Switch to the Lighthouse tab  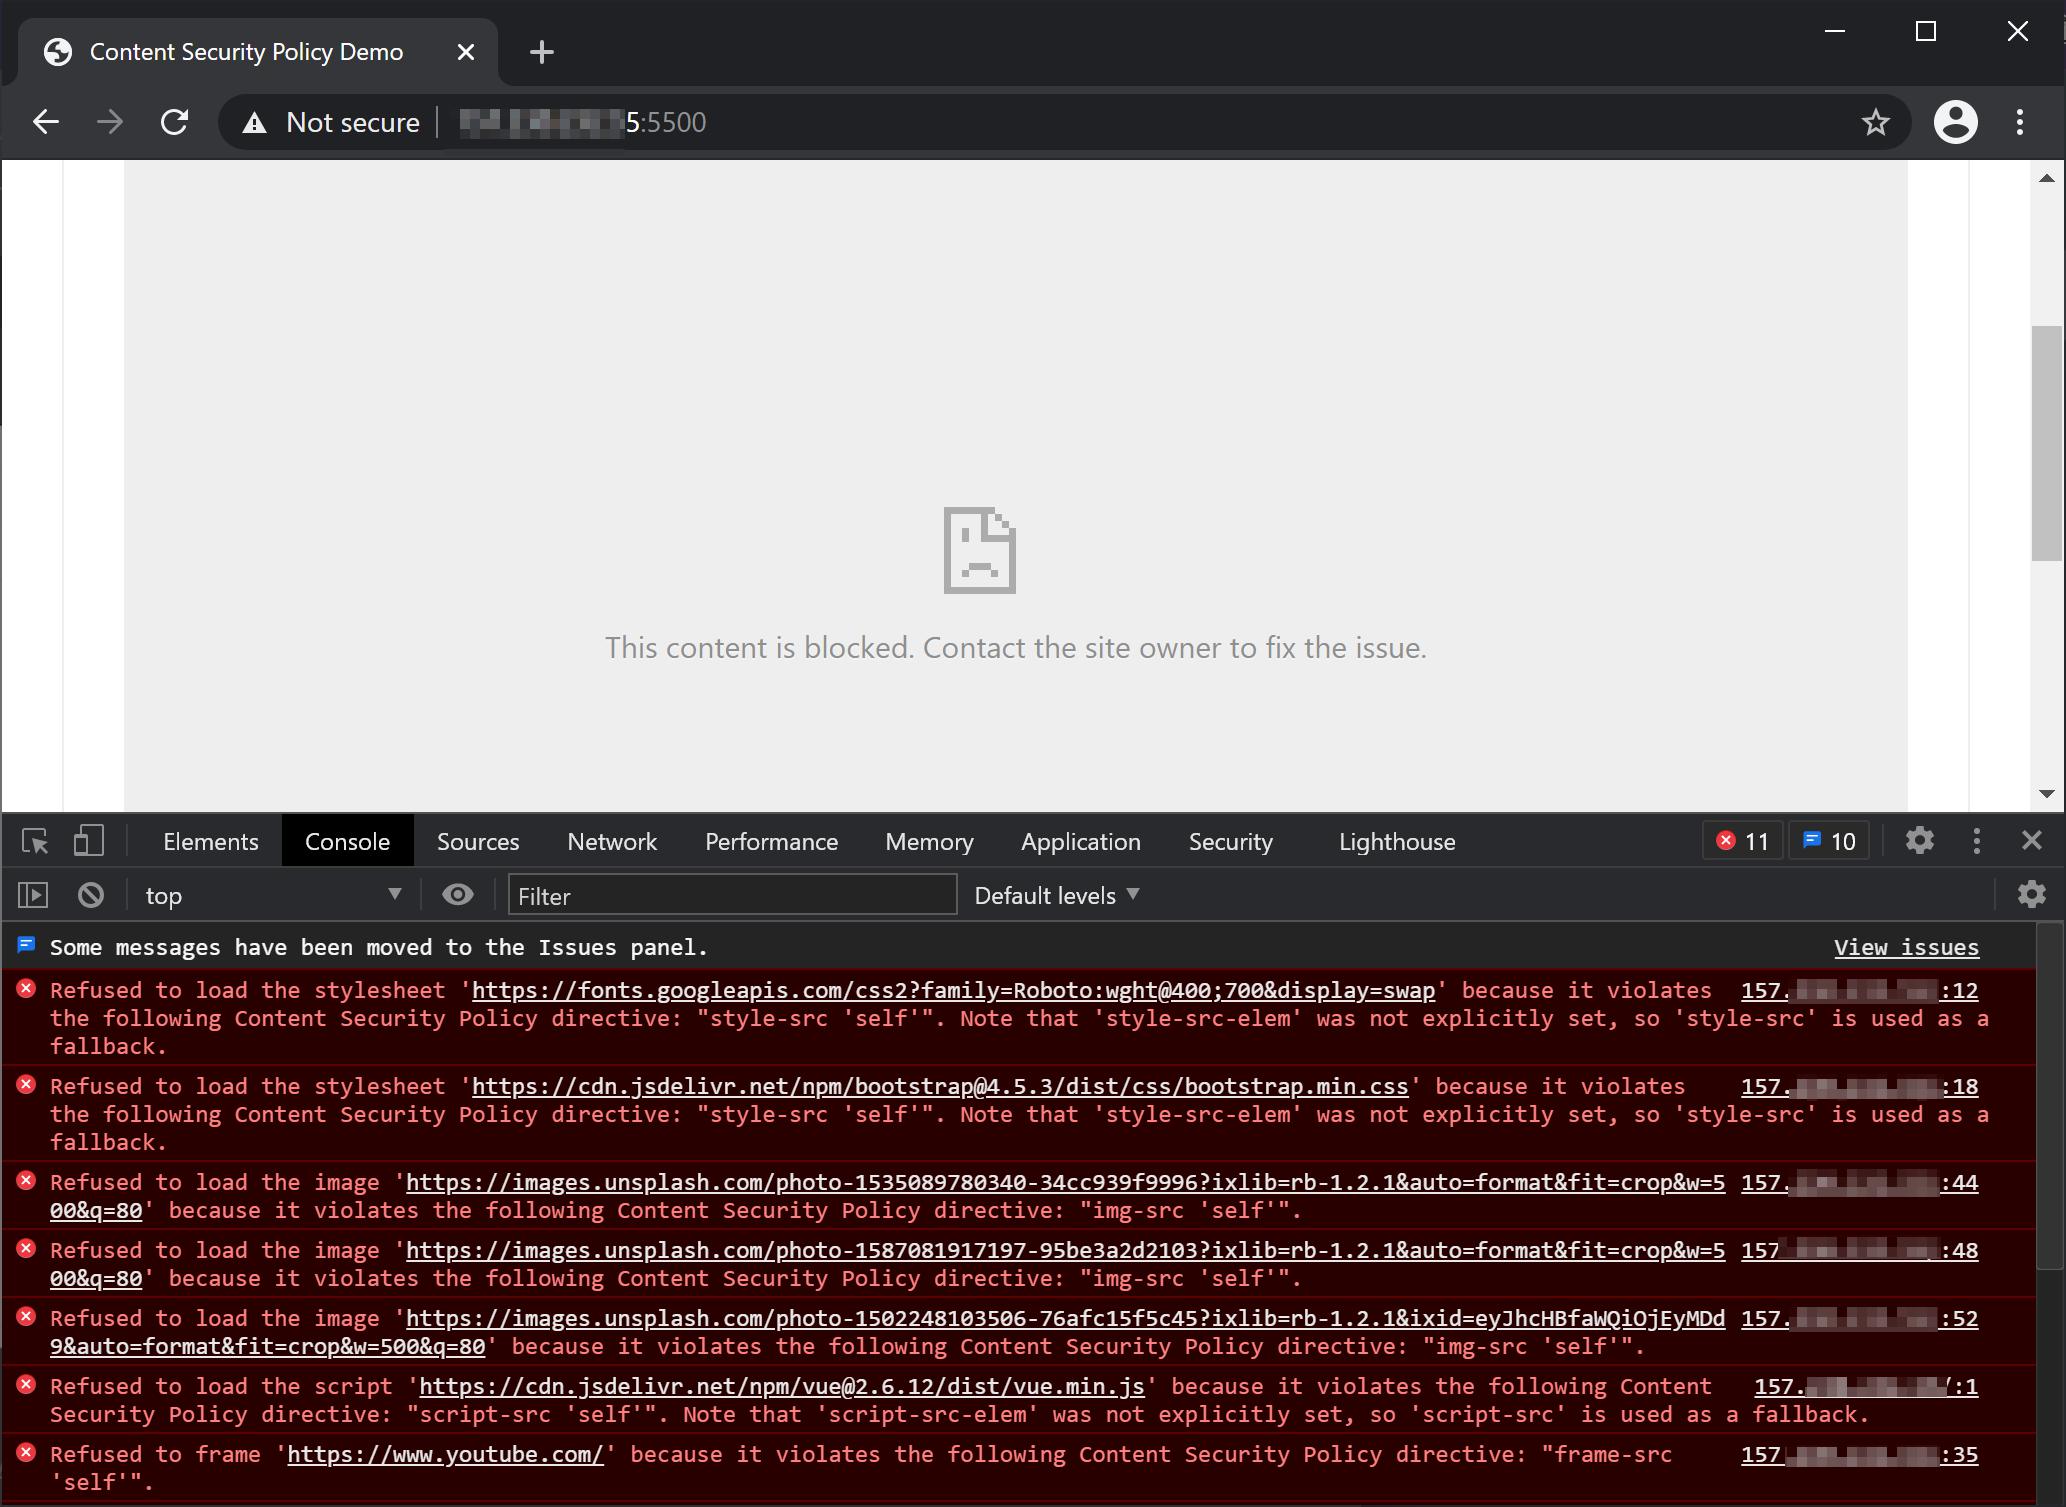[x=1396, y=841]
